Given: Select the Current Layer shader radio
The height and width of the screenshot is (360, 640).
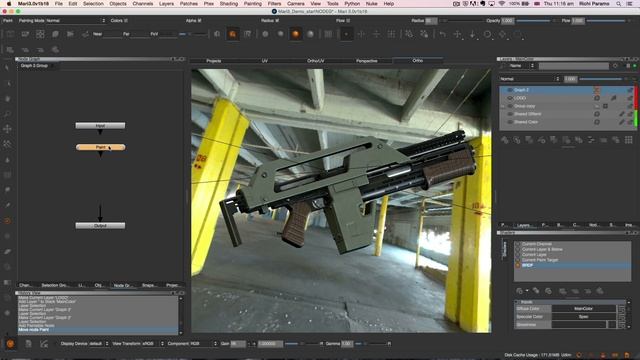Looking at the screenshot, I should [518, 255].
